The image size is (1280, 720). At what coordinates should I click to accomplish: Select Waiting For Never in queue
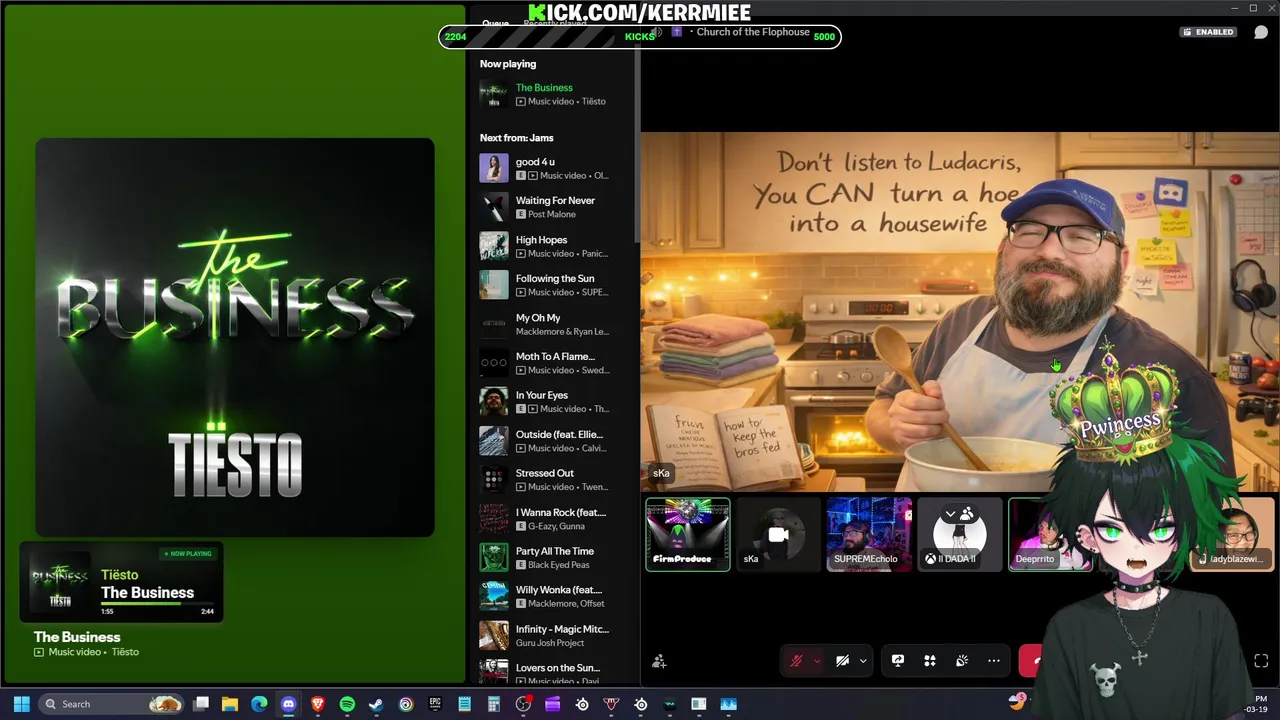(555, 207)
